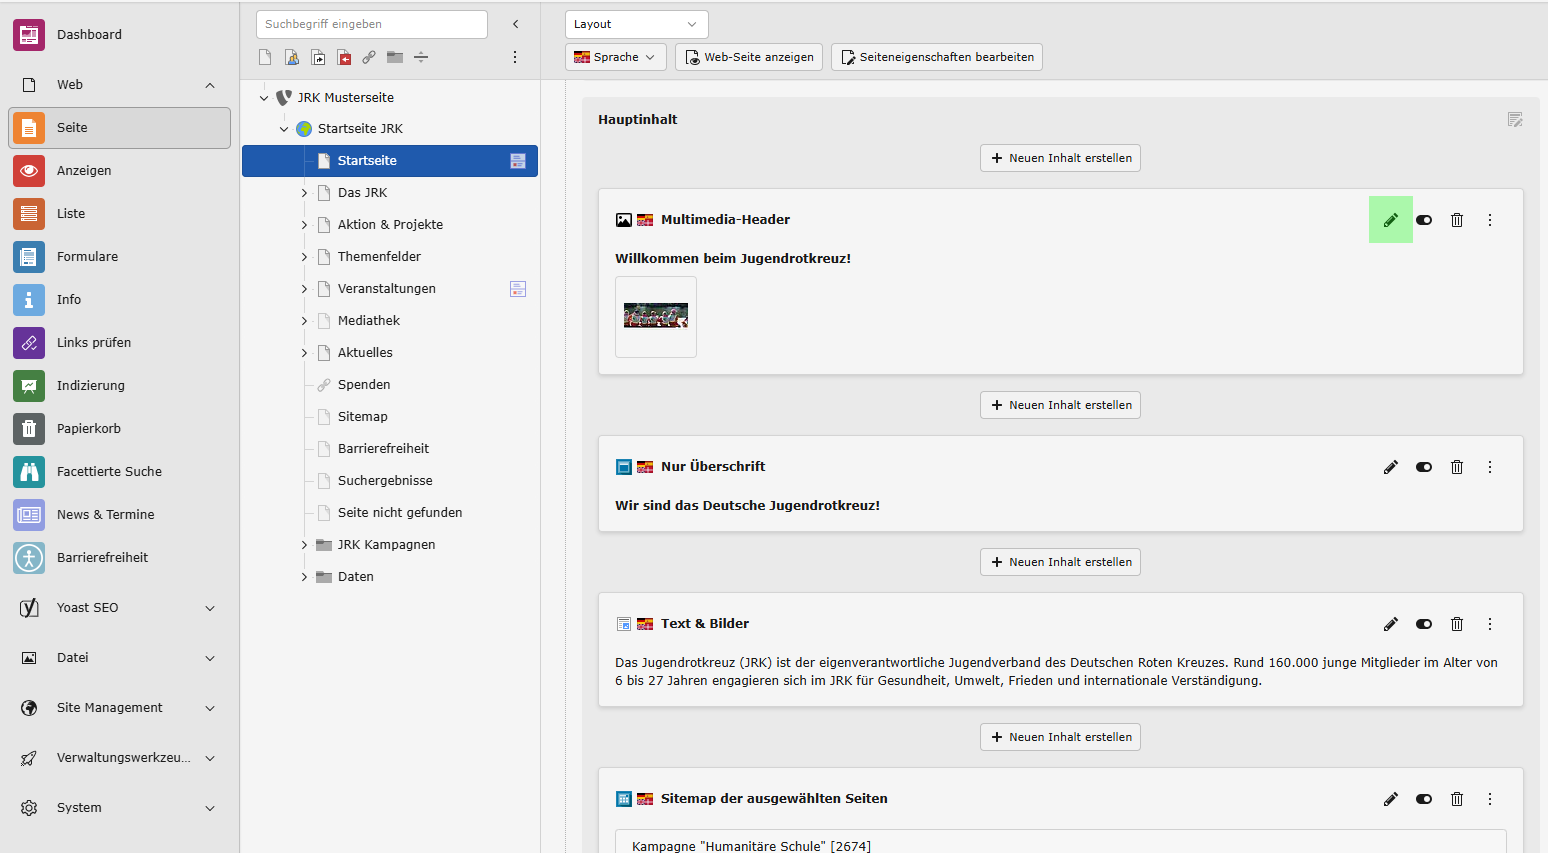Edit the Sitemap der ausgewählten Seiten element

1391,799
